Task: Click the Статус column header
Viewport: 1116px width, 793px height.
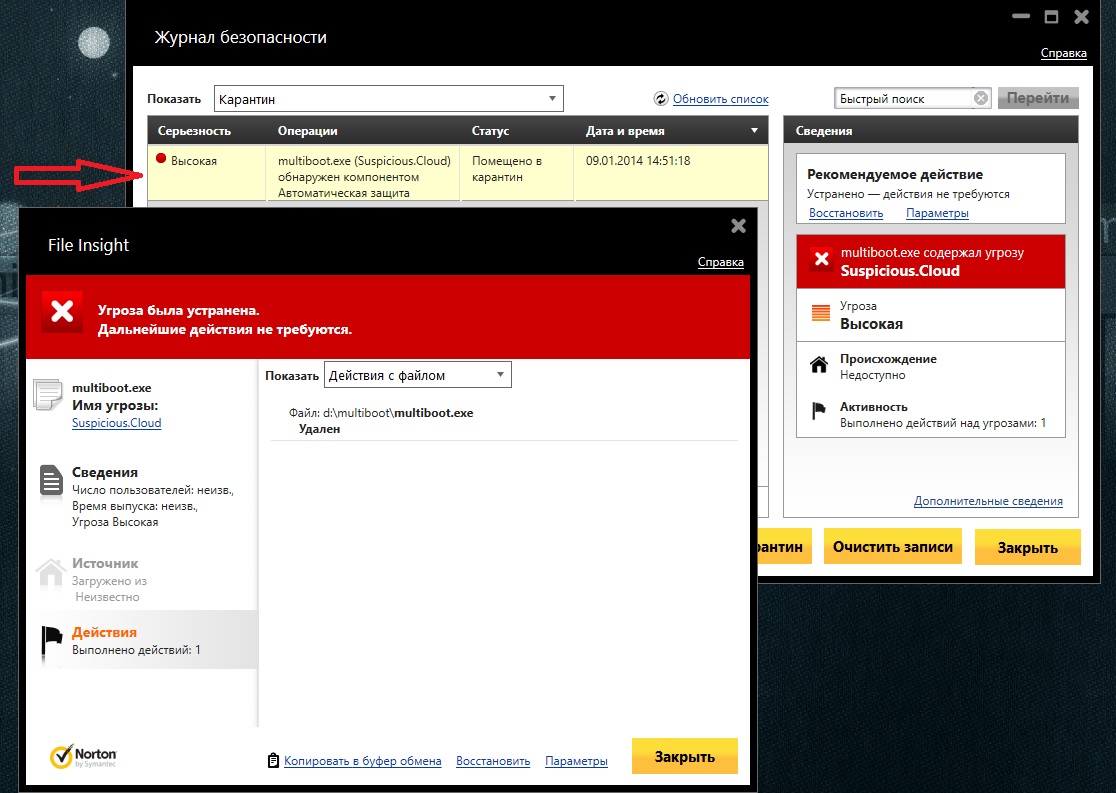Action: (490, 131)
